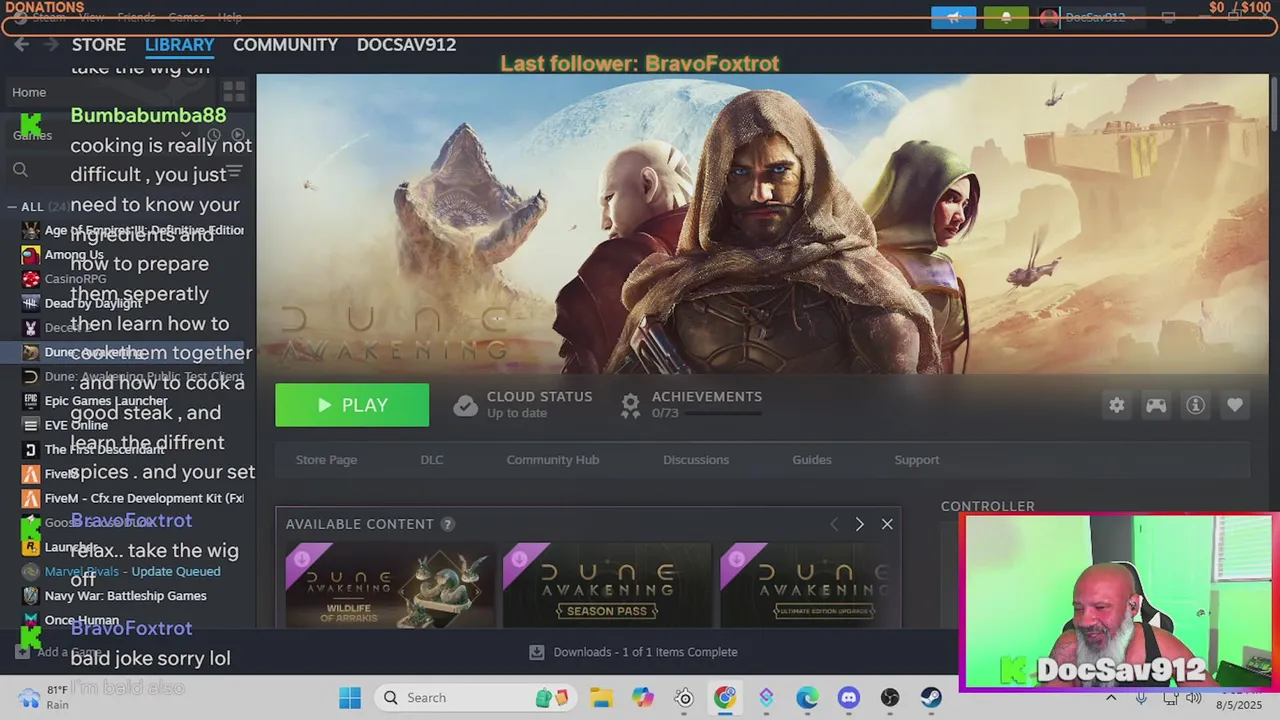Screen dimensions: 1280x720
Task: Click the ACHIEVEMENTS label
Action: tap(707, 397)
